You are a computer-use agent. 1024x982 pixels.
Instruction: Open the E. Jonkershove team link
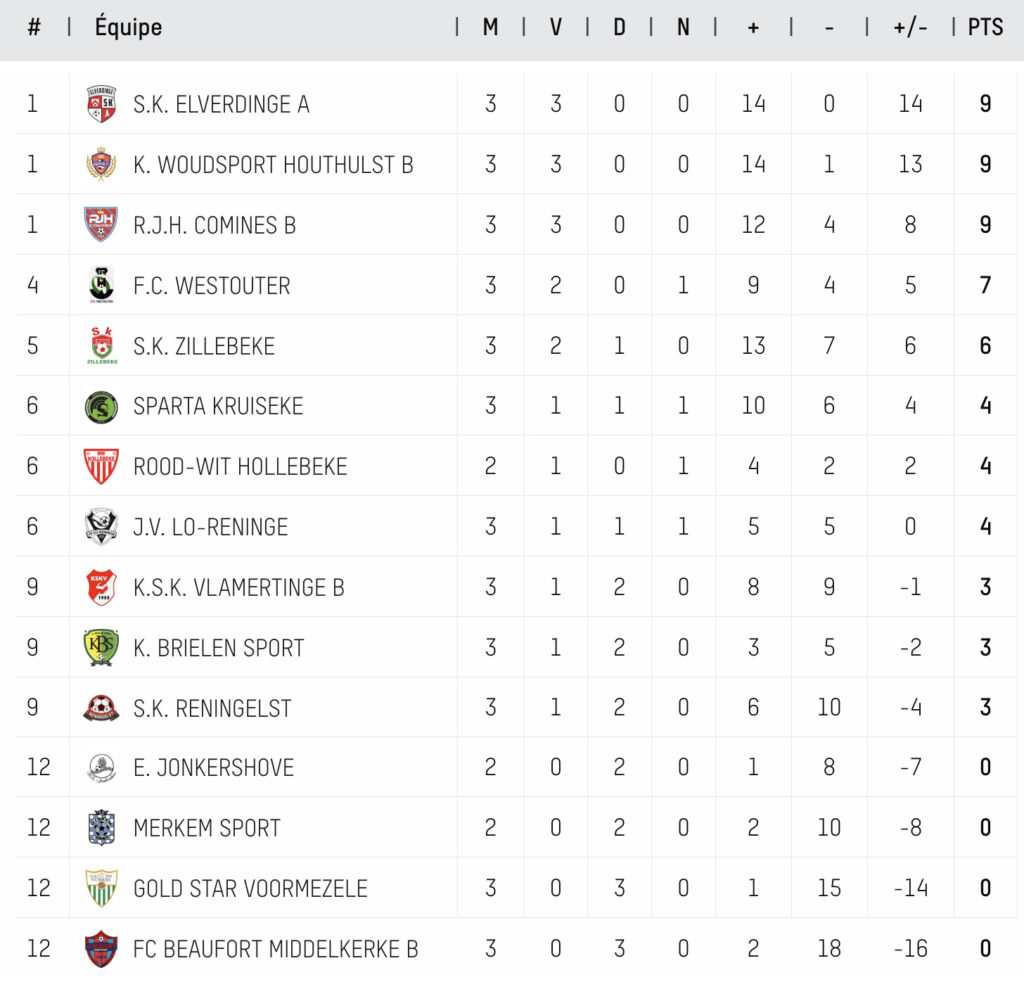pyautogui.click(x=213, y=768)
